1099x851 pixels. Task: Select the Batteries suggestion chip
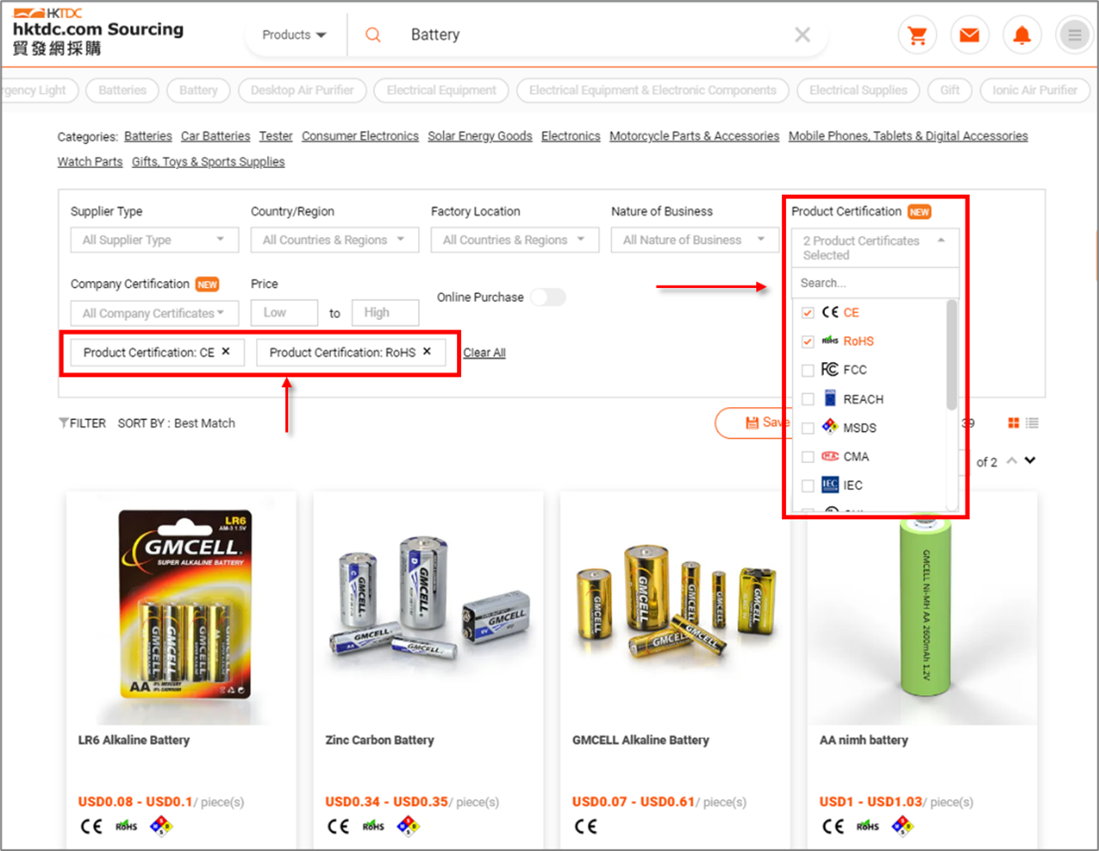(x=123, y=90)
